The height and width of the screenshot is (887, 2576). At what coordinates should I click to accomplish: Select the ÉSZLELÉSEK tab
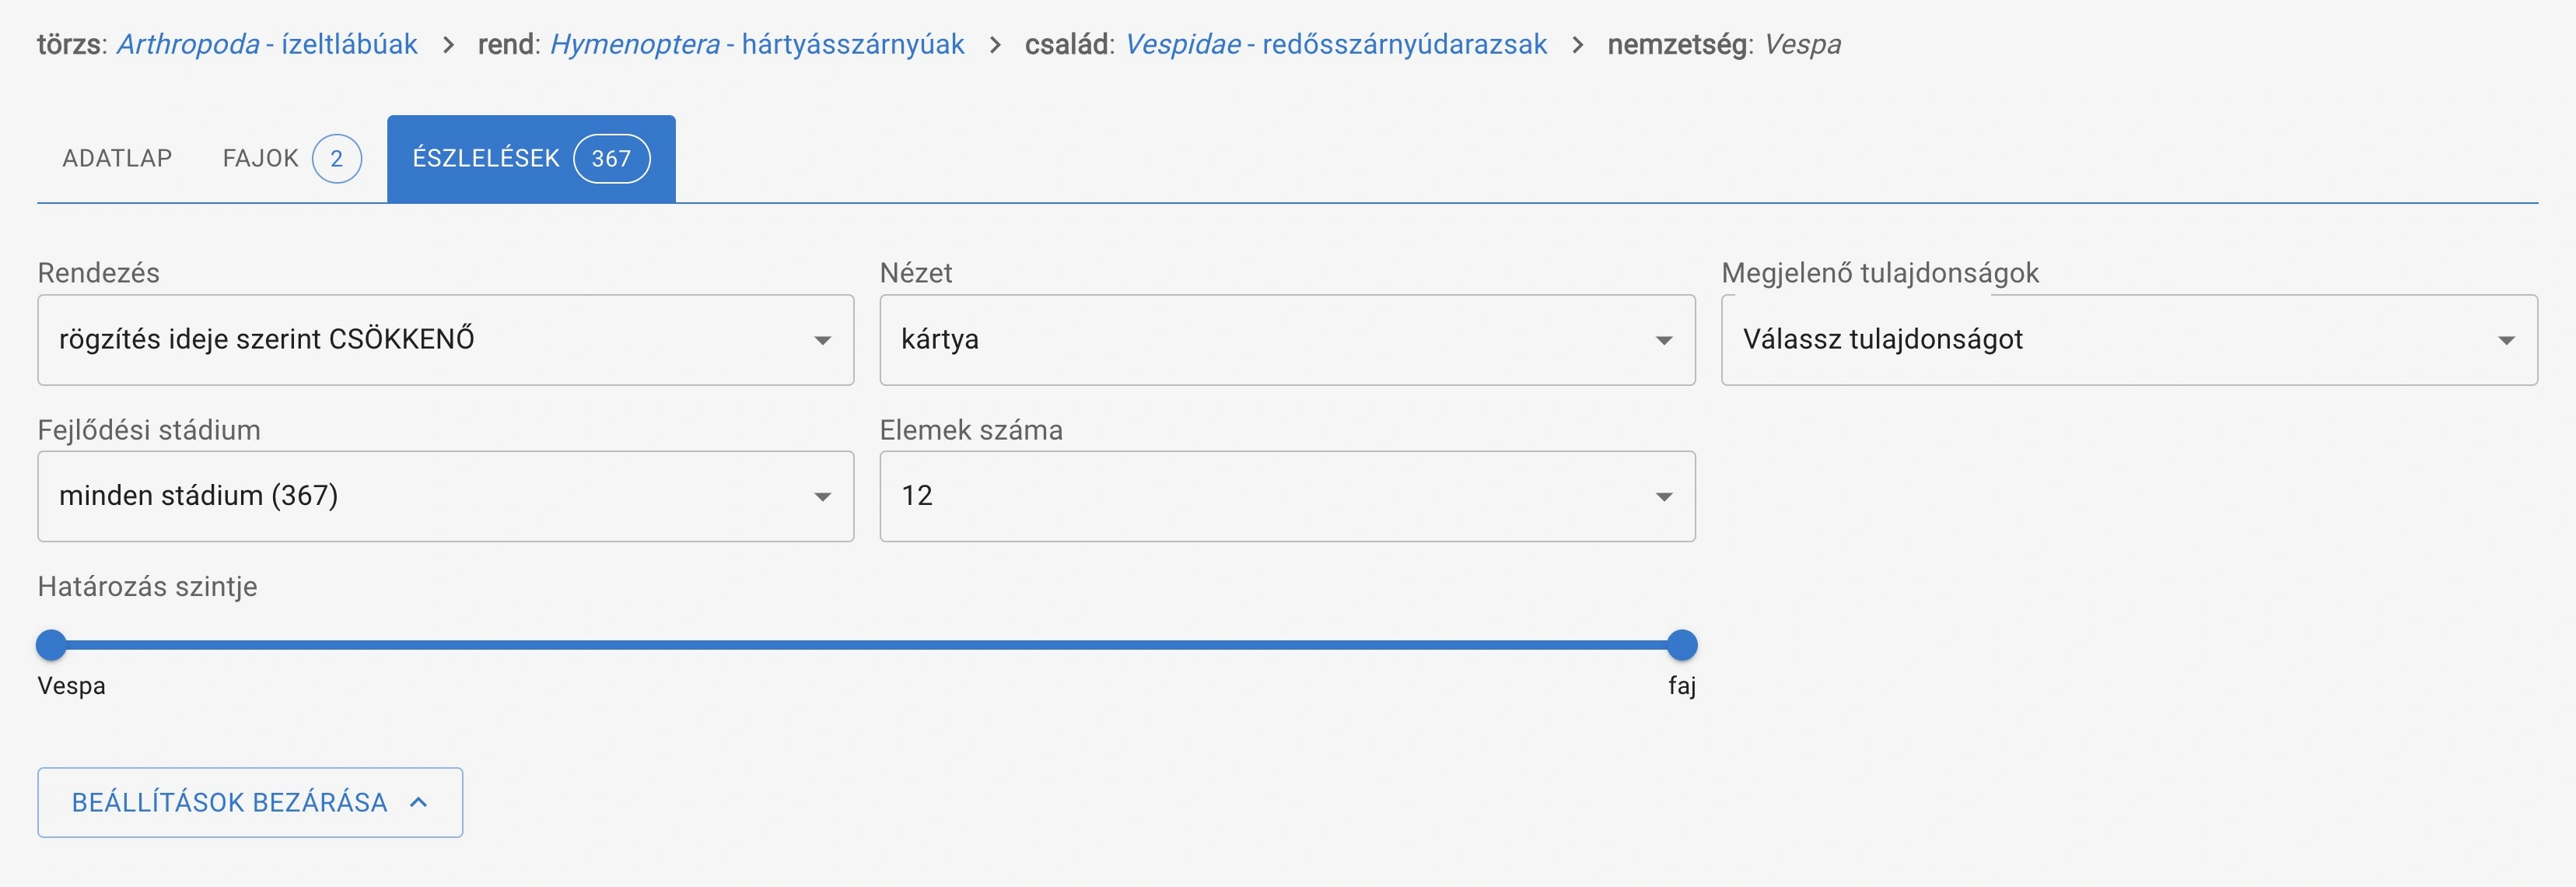tap(486, 159)
